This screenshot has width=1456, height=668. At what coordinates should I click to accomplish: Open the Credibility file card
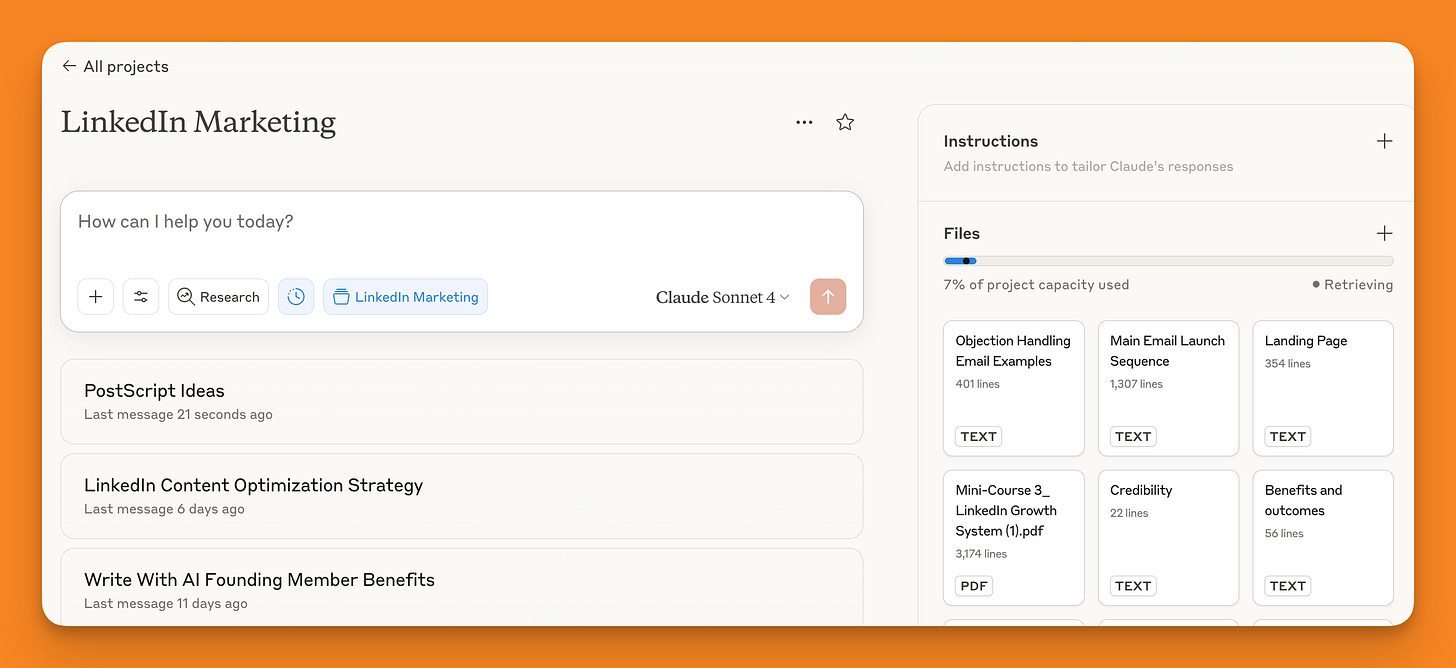[x=1168, y=538]
